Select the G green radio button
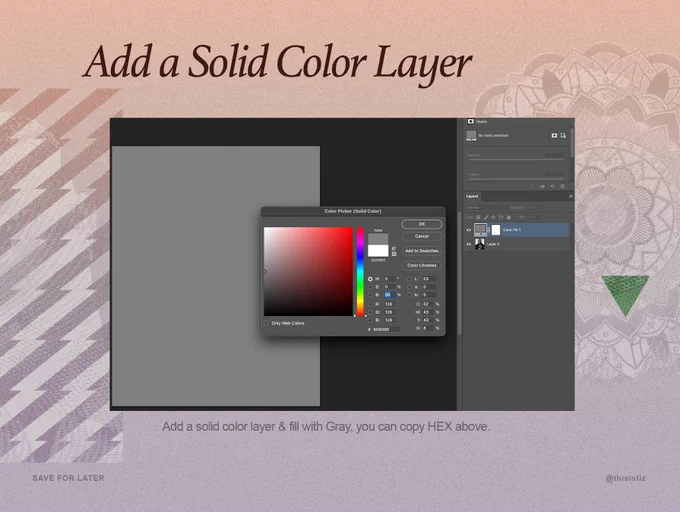Viewport: 680px width, 512px height. coord(370,312)
